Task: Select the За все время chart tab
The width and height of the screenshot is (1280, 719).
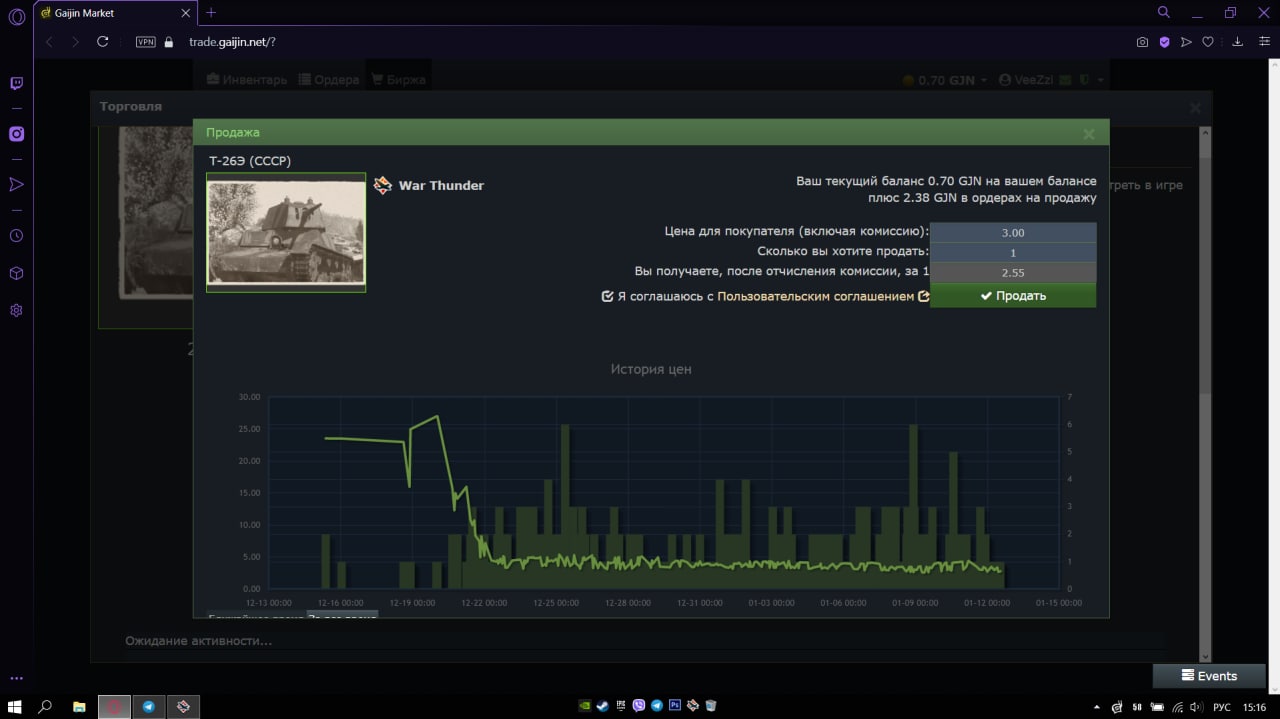Action: pyautogui.click(x=342, y=614)
